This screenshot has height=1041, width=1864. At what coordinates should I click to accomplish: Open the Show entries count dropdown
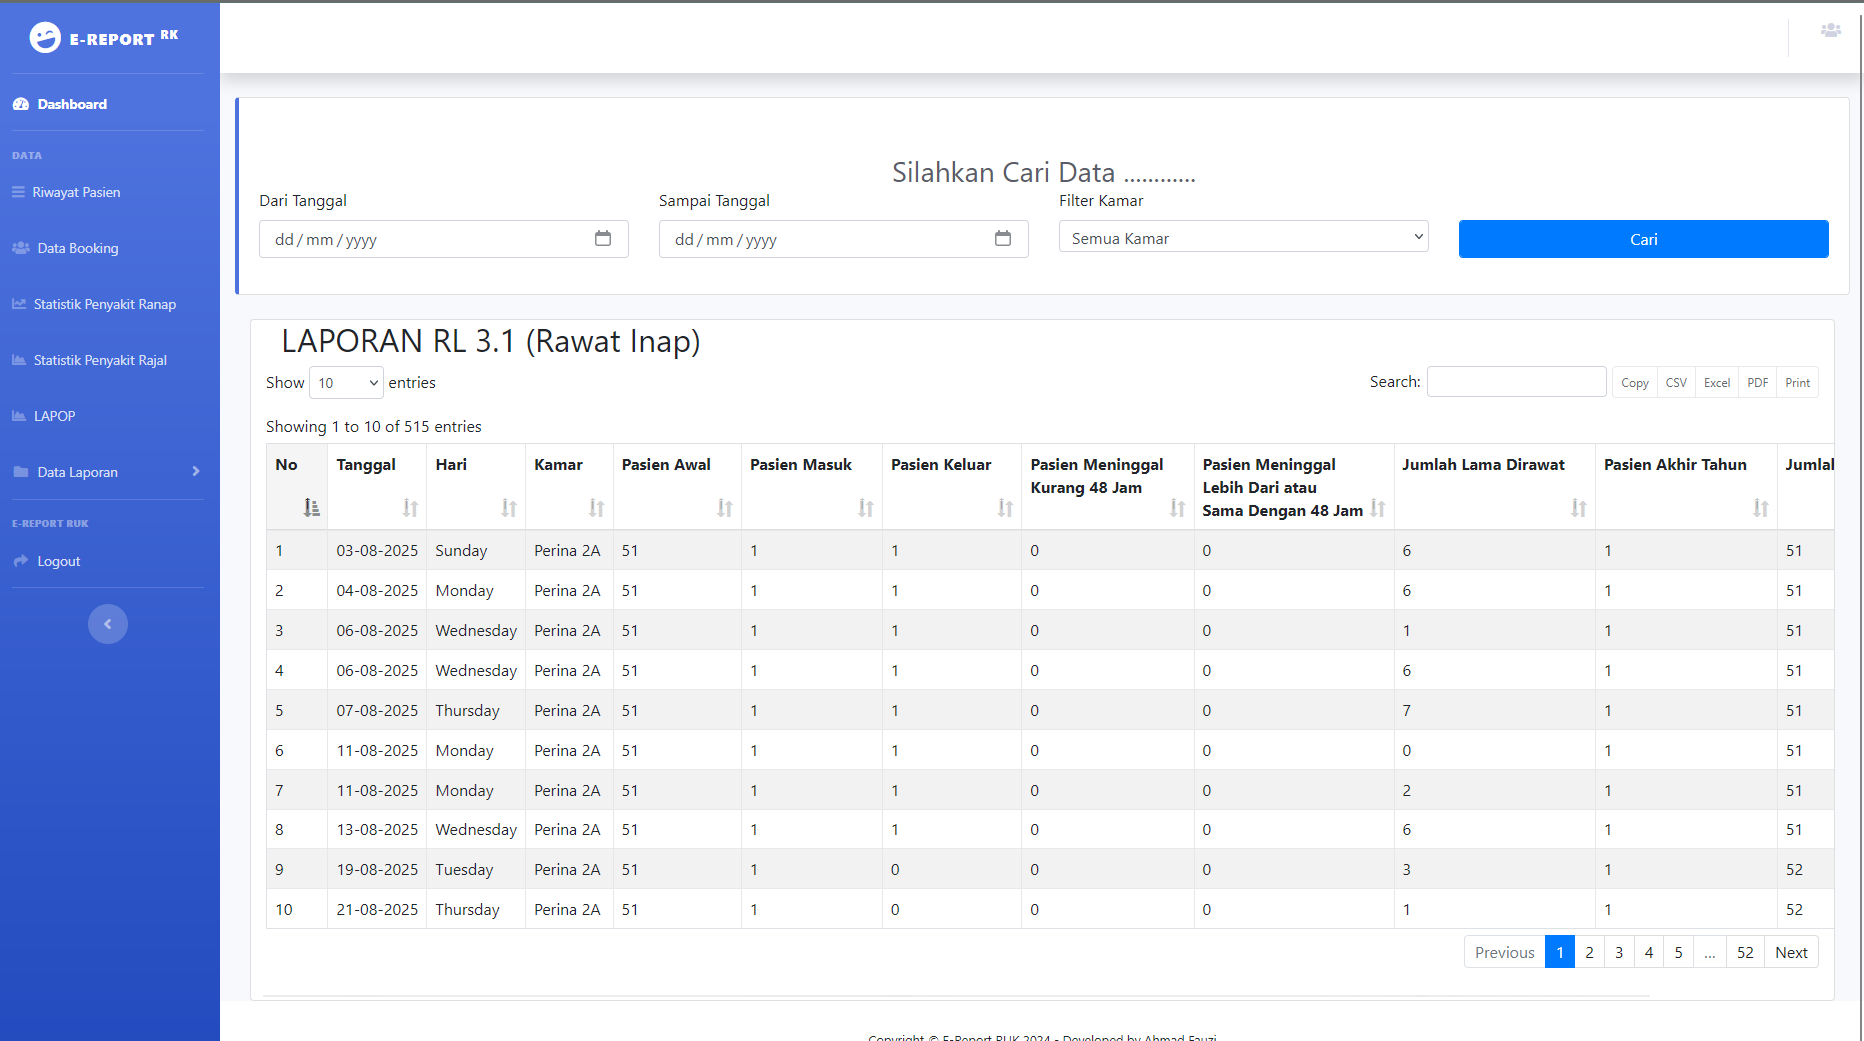point(346,383)
